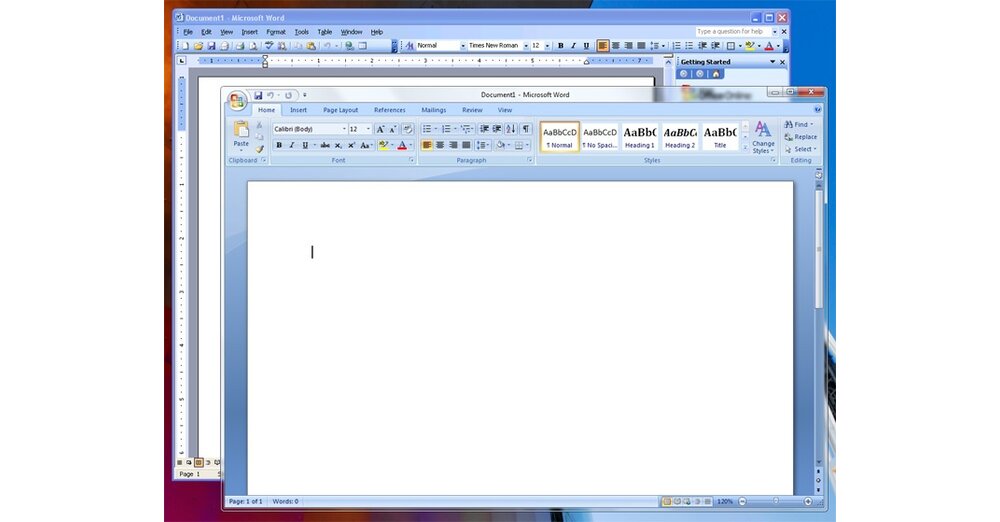Toggle Show/Hide paragraph marks in the ribbon
The height and width of the screenshot is (522, 1000).
[x=526, y=129]
